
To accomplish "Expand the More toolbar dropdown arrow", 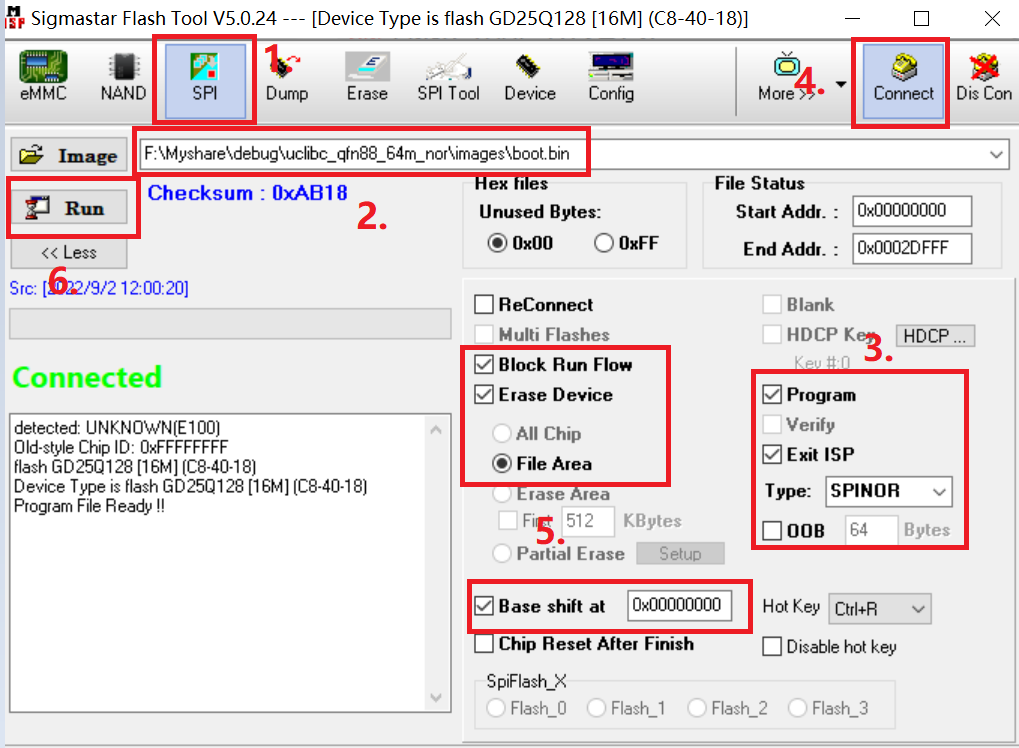I will pos(841,84).
